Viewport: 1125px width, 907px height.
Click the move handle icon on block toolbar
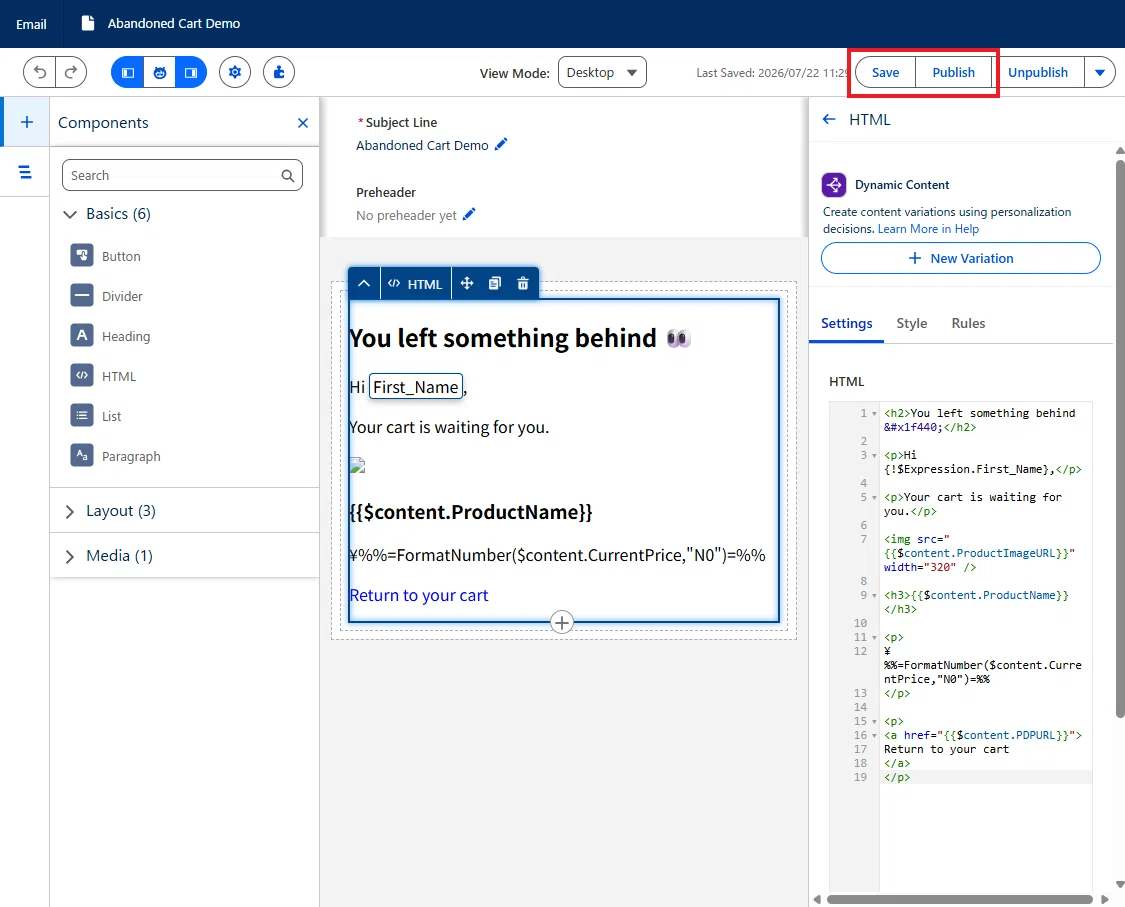click(x=466, y=283)
